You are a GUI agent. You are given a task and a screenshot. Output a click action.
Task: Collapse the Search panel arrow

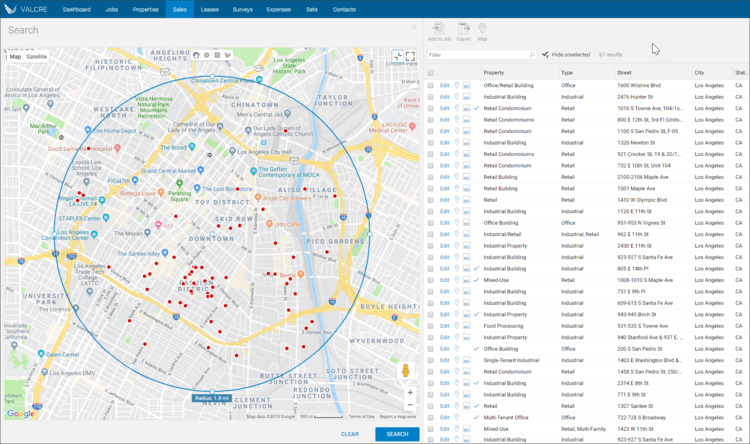pos(414,27)
